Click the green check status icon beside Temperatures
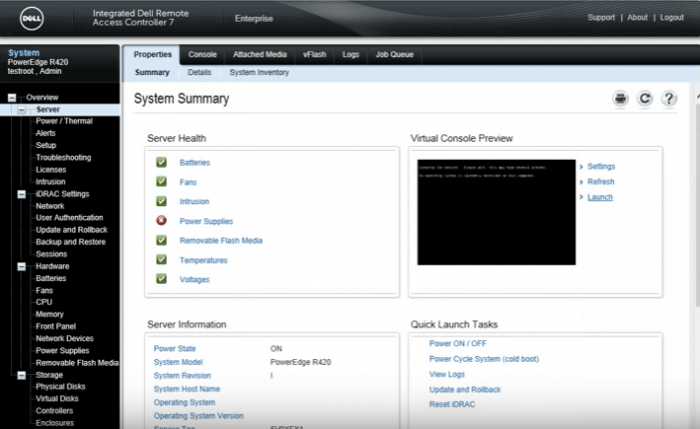Screen dimensions: 700x429 pyautogui.click(x=161, y=259)
